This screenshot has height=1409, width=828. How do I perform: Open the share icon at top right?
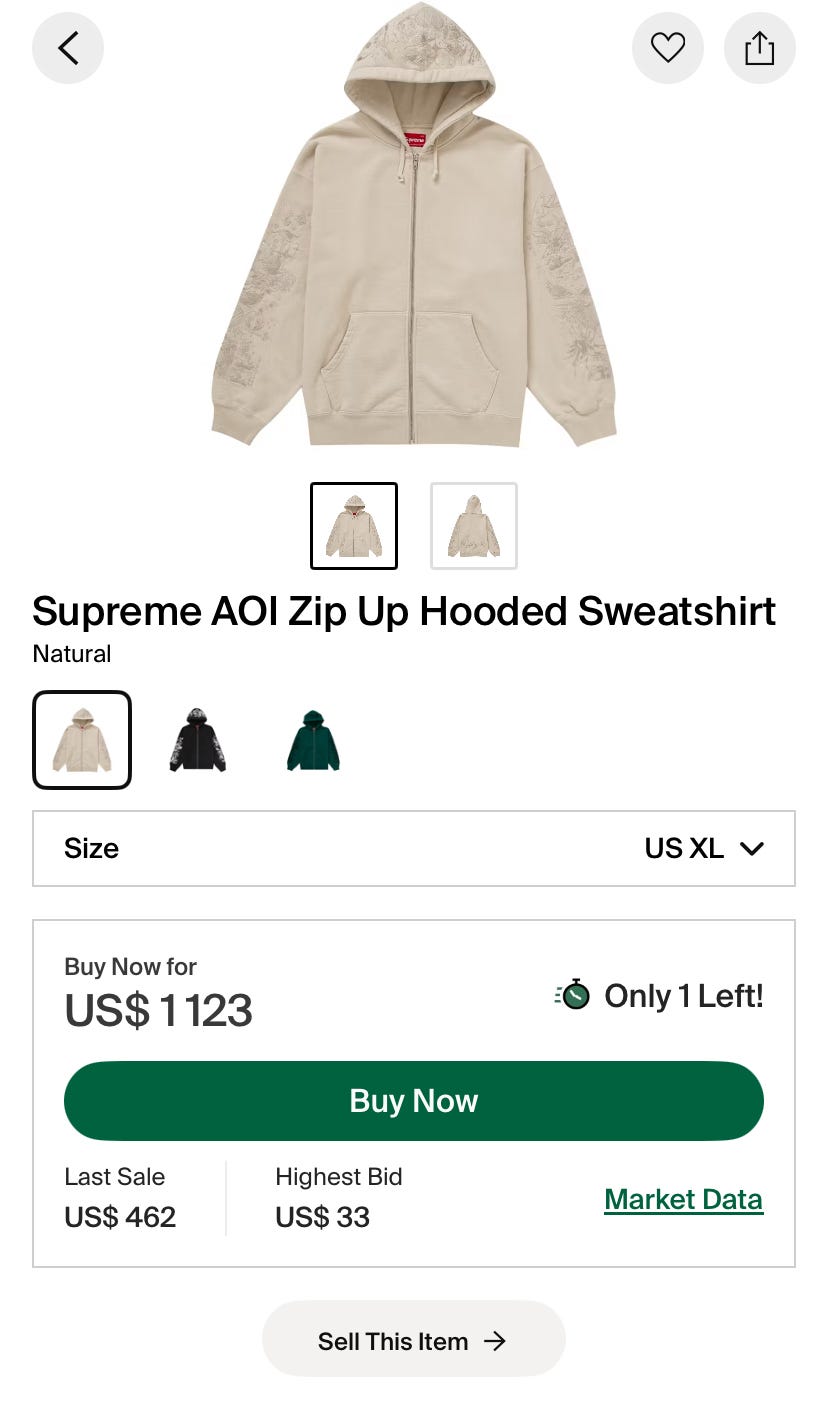(x=760, y=47)
